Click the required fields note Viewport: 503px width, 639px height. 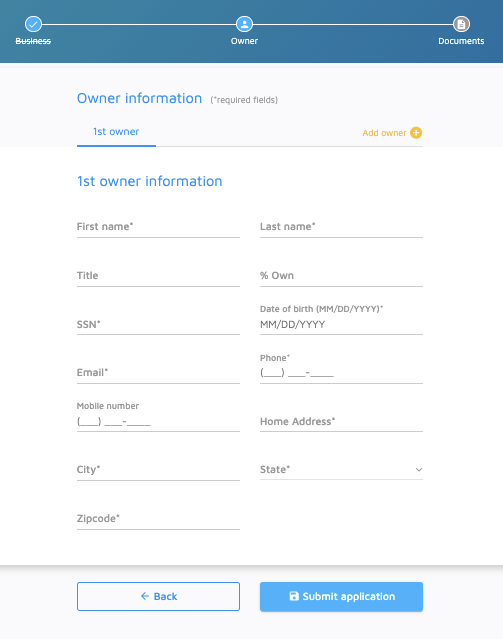click(244, 100)
